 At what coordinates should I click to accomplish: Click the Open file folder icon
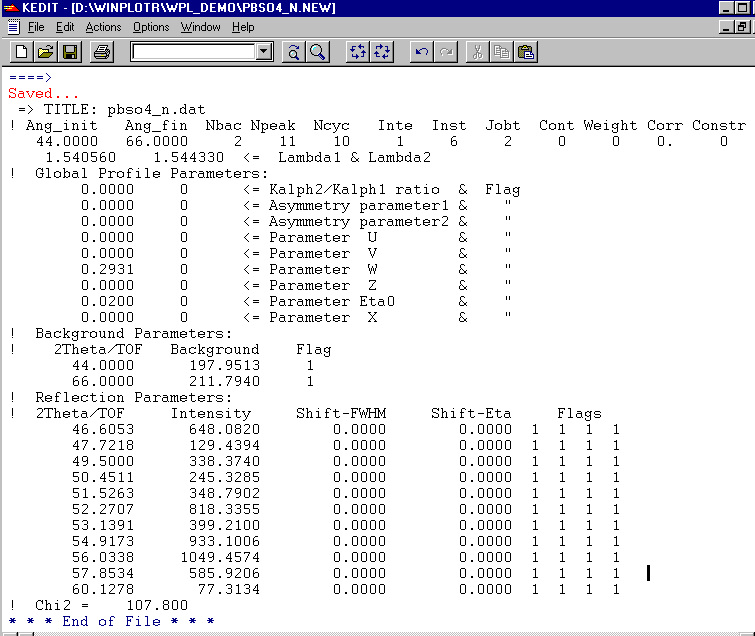45,52
